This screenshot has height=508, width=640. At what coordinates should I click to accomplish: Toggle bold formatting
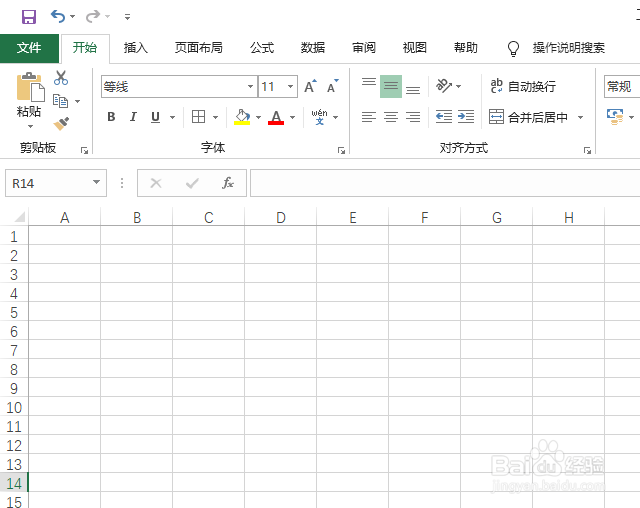[111, 117]
